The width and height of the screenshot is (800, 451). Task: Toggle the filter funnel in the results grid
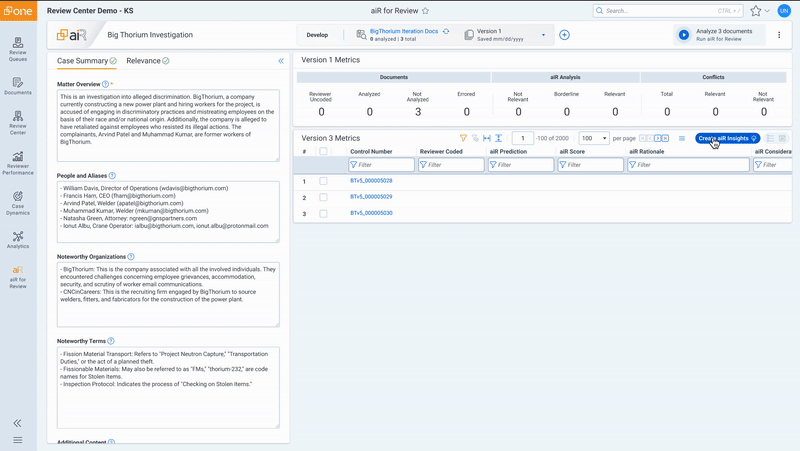(463, 138)
